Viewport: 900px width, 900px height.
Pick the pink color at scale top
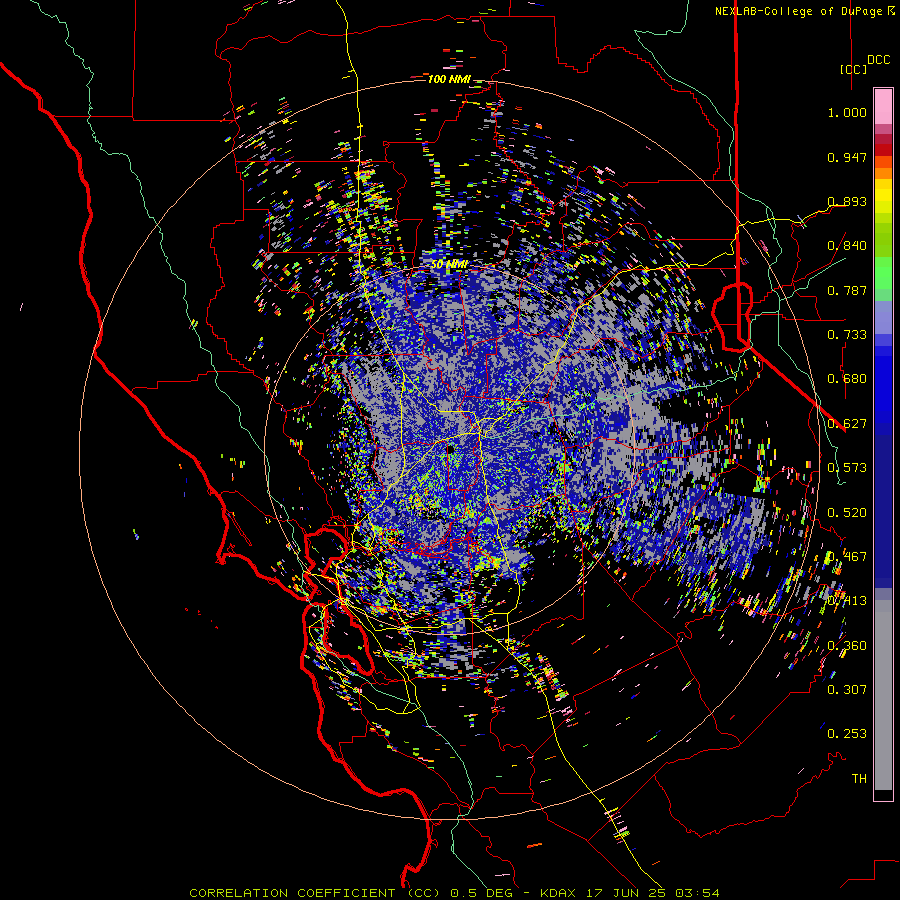[x=883, y=107]
